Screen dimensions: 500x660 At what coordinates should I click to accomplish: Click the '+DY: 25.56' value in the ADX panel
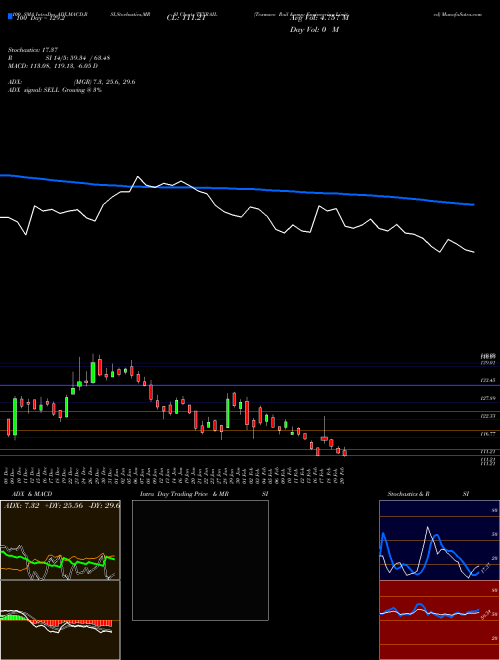tap(64, 505)
